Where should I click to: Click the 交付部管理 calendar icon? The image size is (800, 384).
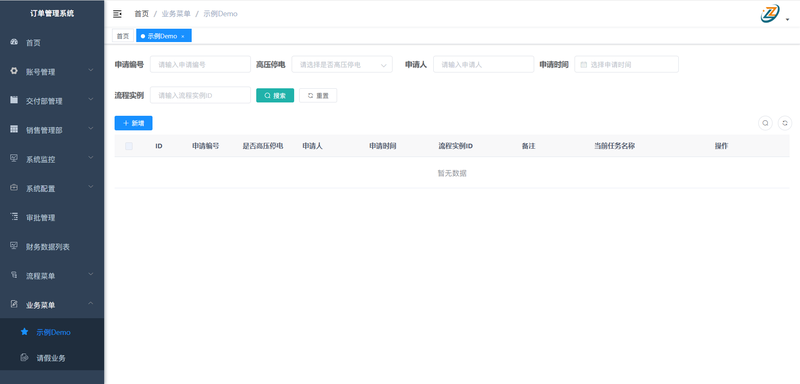click(14, 100)
